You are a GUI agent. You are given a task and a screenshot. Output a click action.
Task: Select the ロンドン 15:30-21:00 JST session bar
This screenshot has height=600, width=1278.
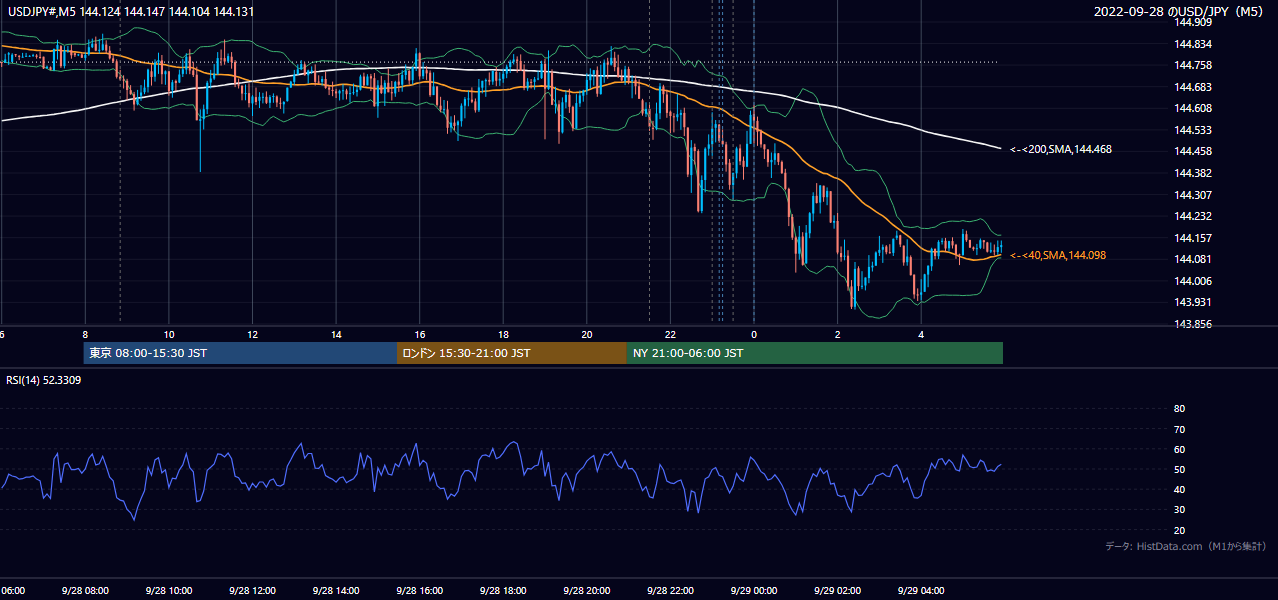coord(512,353)
